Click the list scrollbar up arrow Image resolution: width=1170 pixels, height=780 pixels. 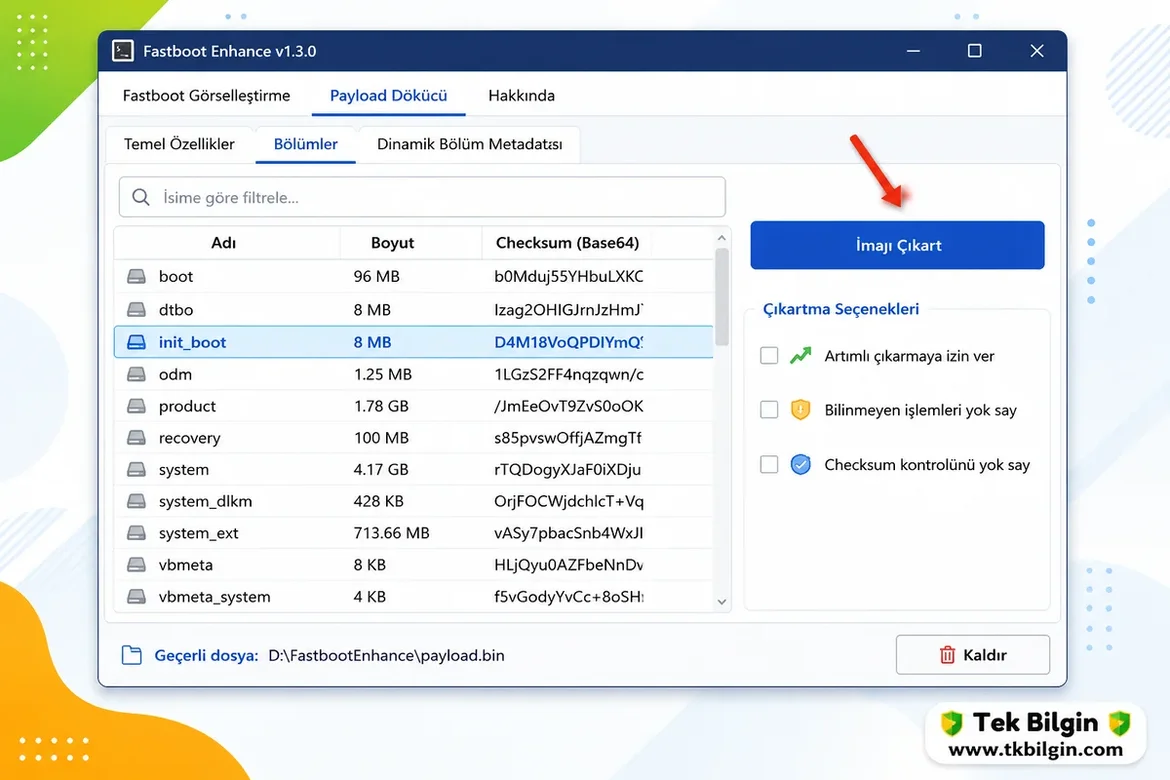click(722, 237)
